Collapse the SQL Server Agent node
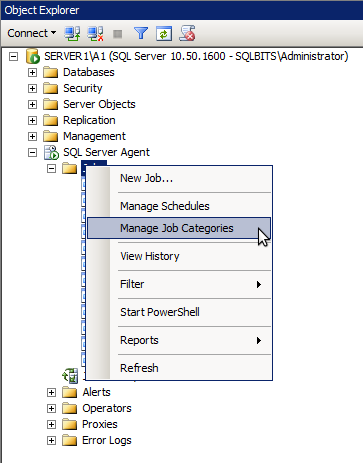 (32, 153)
